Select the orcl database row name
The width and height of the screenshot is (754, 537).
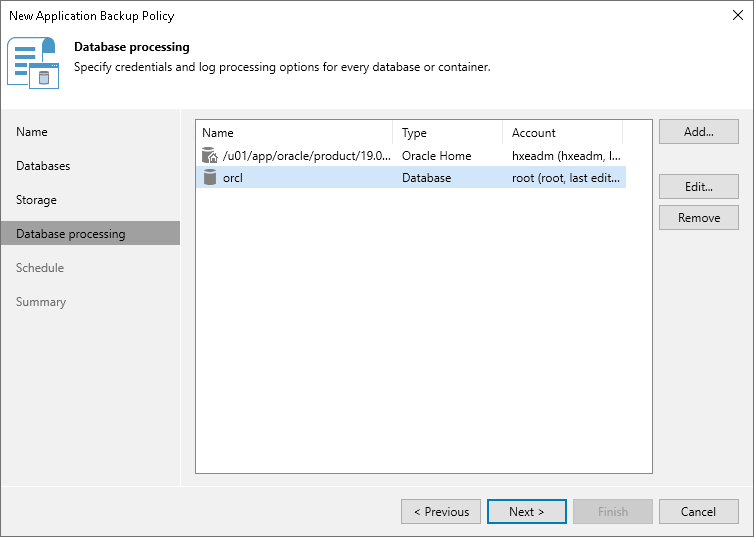233,178
